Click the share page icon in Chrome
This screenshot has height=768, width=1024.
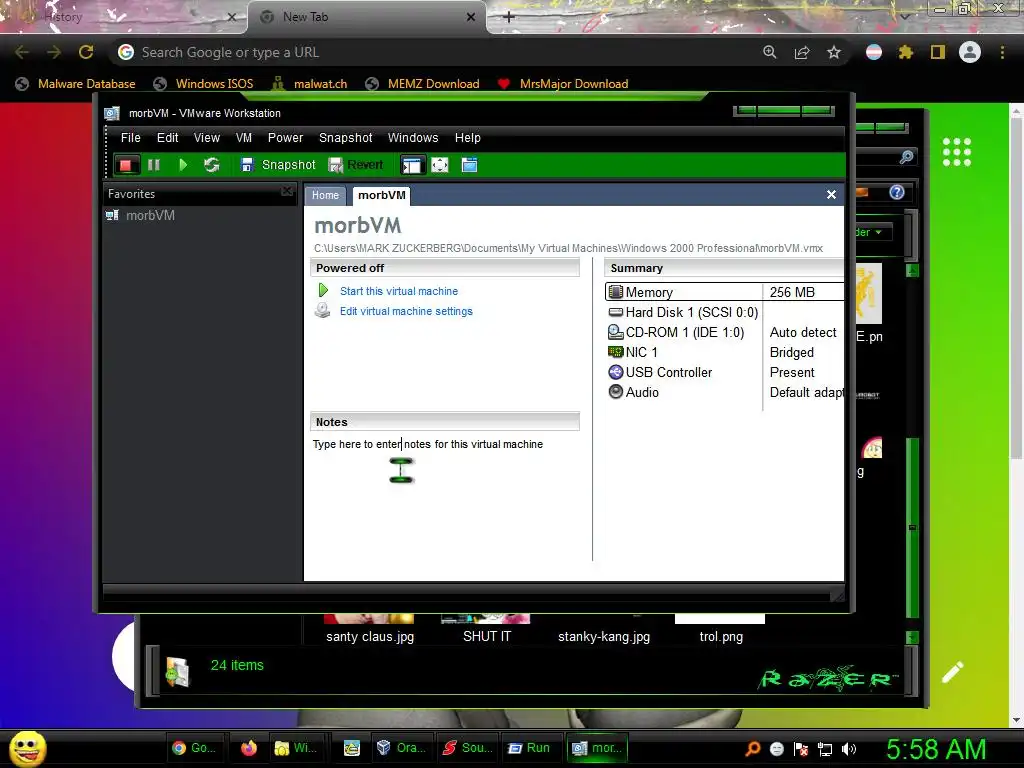point(802,52)
